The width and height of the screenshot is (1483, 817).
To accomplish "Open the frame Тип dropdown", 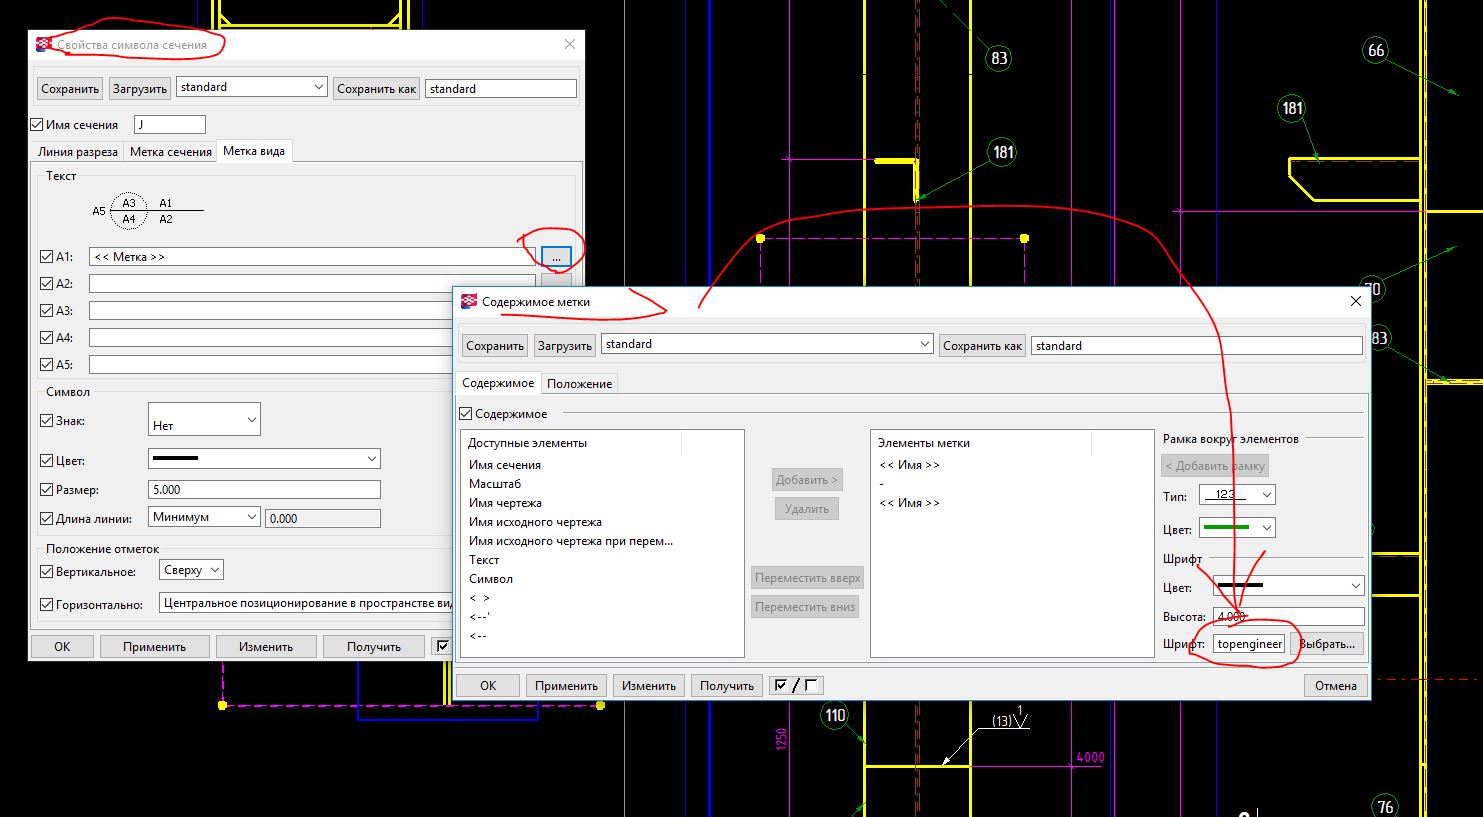I will click(1239, 495).
